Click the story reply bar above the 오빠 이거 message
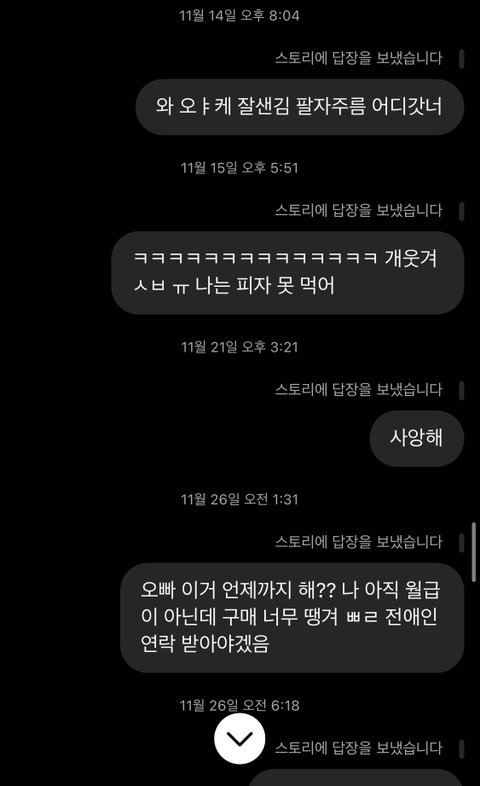Screen dimensions: 480x786 coord(461,542)
